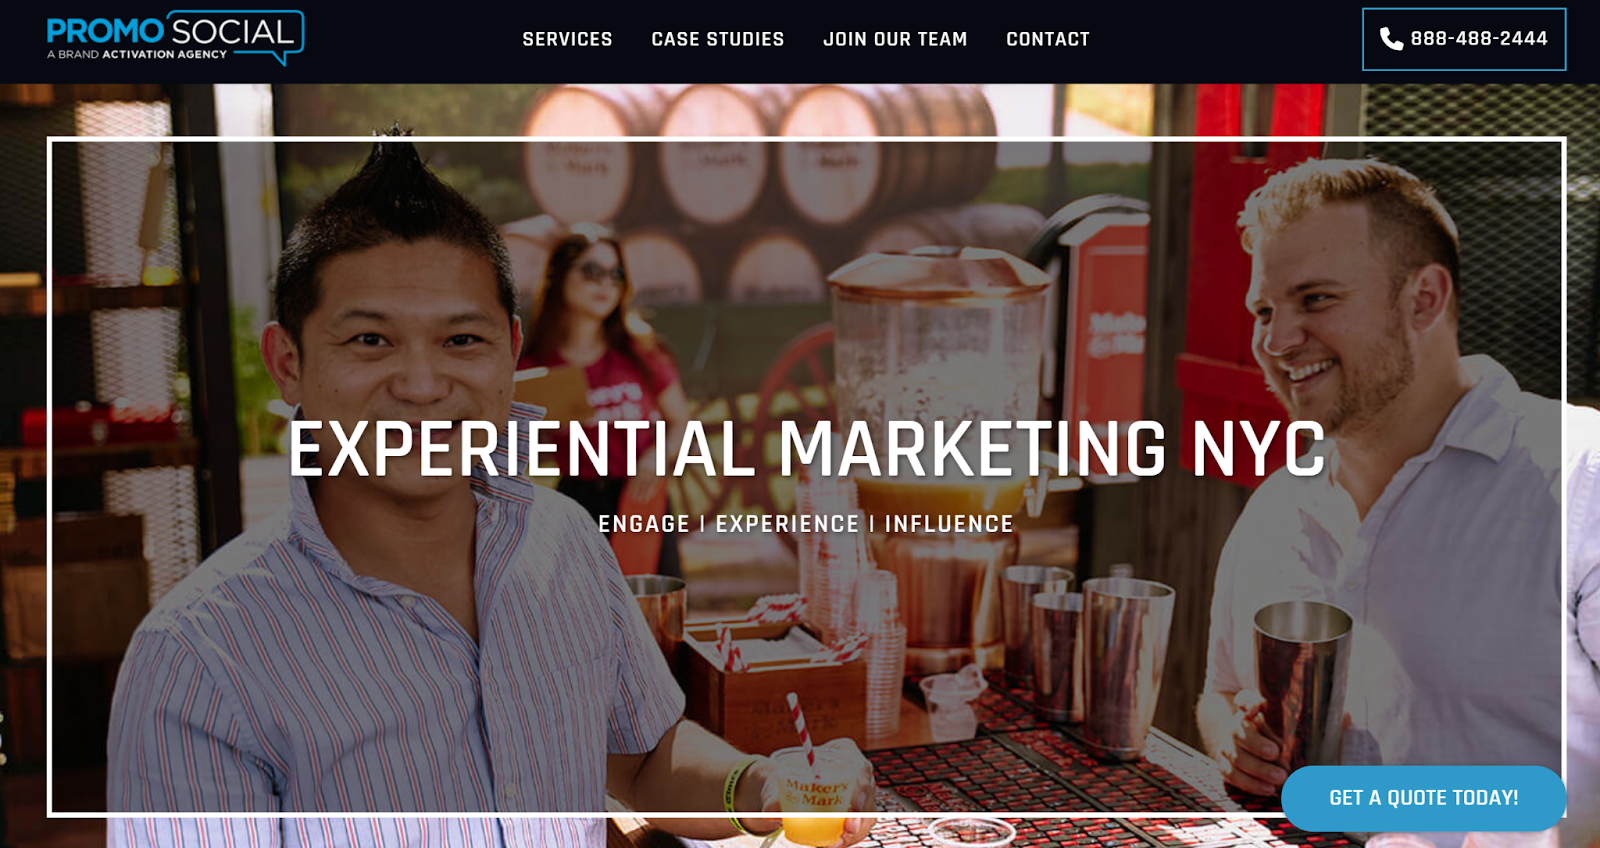Select Contact in the navigation bar
The image size is (1600, 848).
1048,39
